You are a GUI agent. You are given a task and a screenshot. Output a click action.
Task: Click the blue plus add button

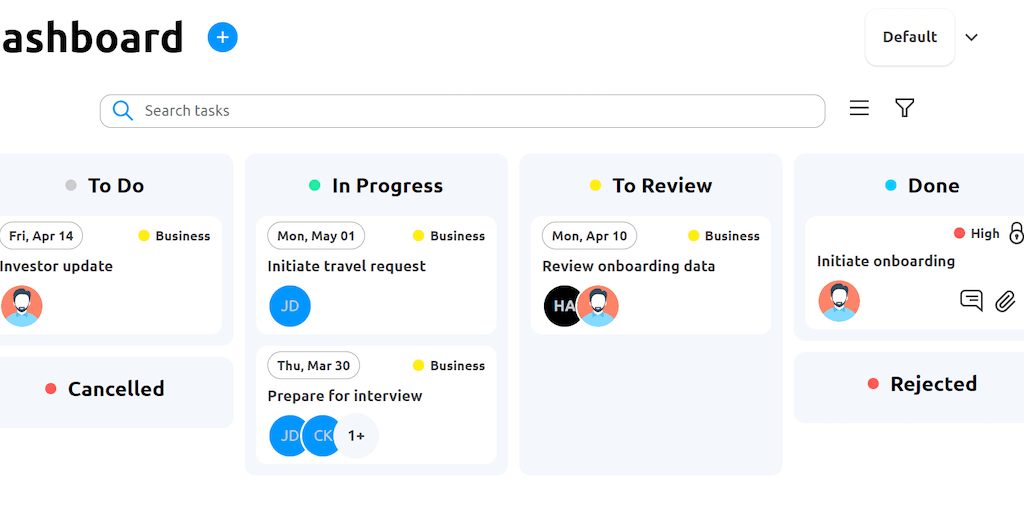(222, 38)
